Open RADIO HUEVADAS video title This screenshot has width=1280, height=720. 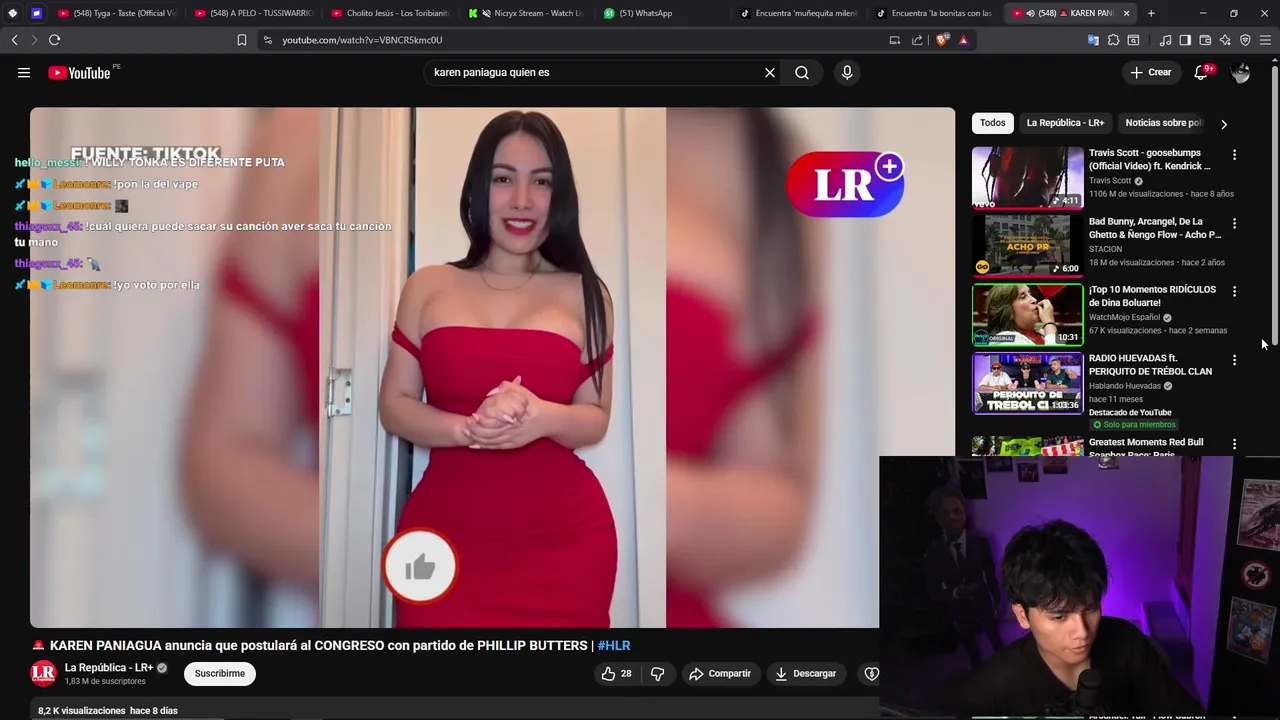(x=1150, y=364)
